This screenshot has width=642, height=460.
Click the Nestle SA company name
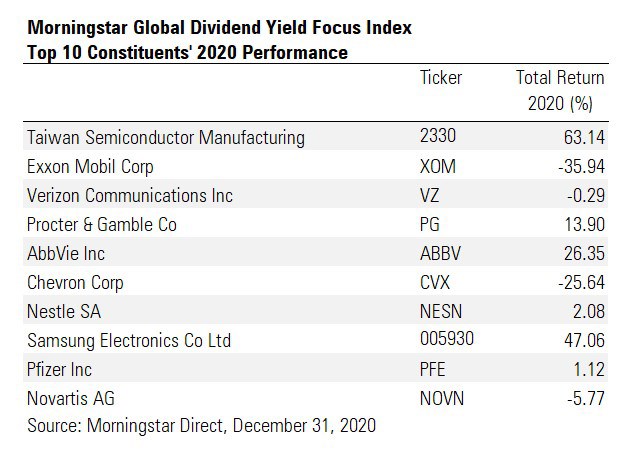coord(67,311)
